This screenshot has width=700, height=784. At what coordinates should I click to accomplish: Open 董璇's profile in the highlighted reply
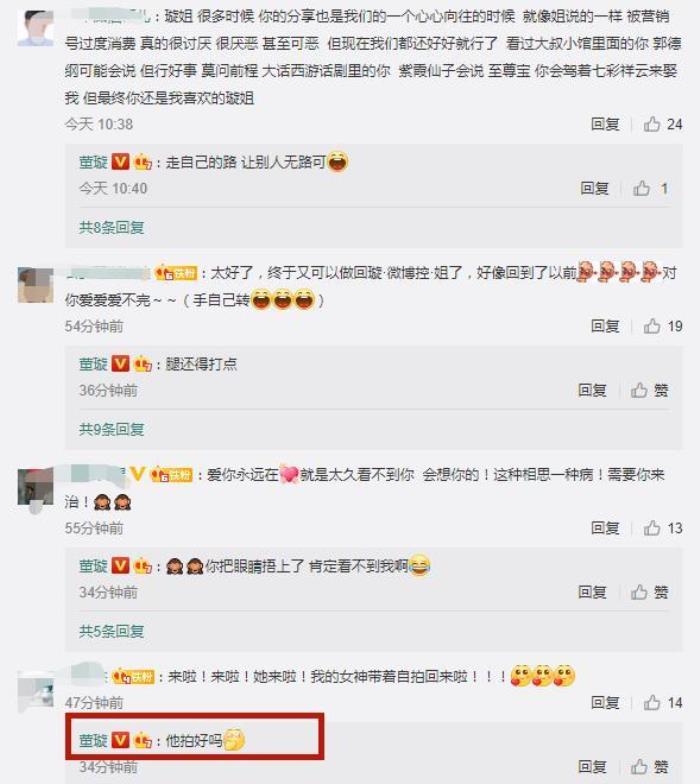(94, 740)
